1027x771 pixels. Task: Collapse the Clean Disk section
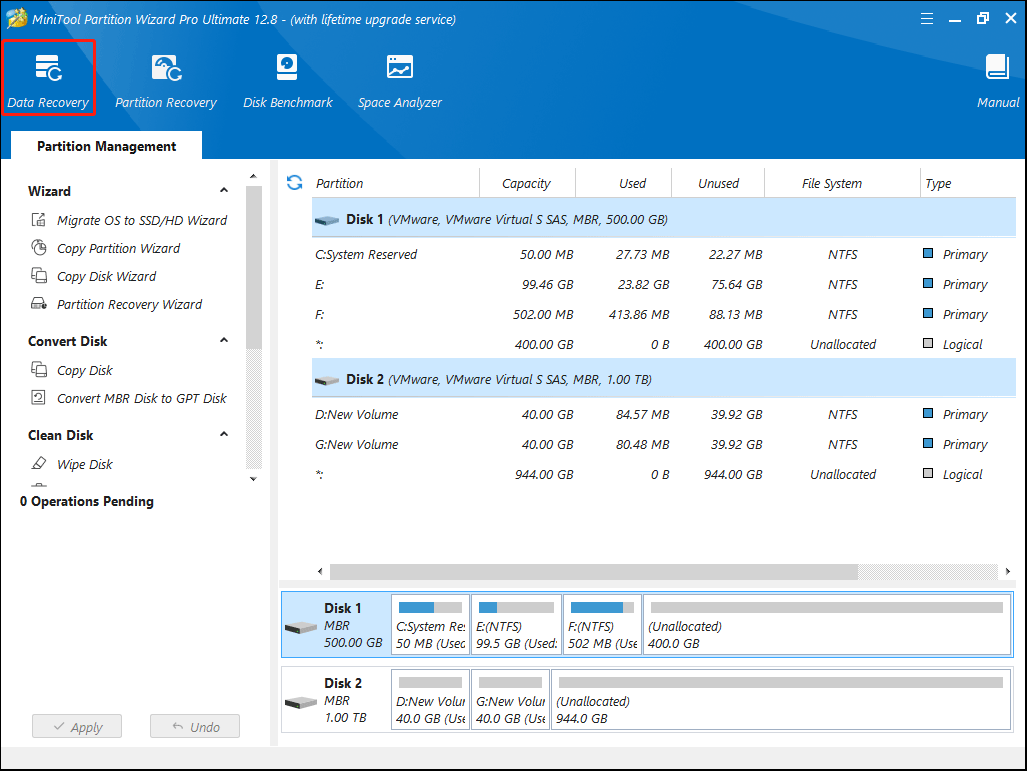[224, 434]
